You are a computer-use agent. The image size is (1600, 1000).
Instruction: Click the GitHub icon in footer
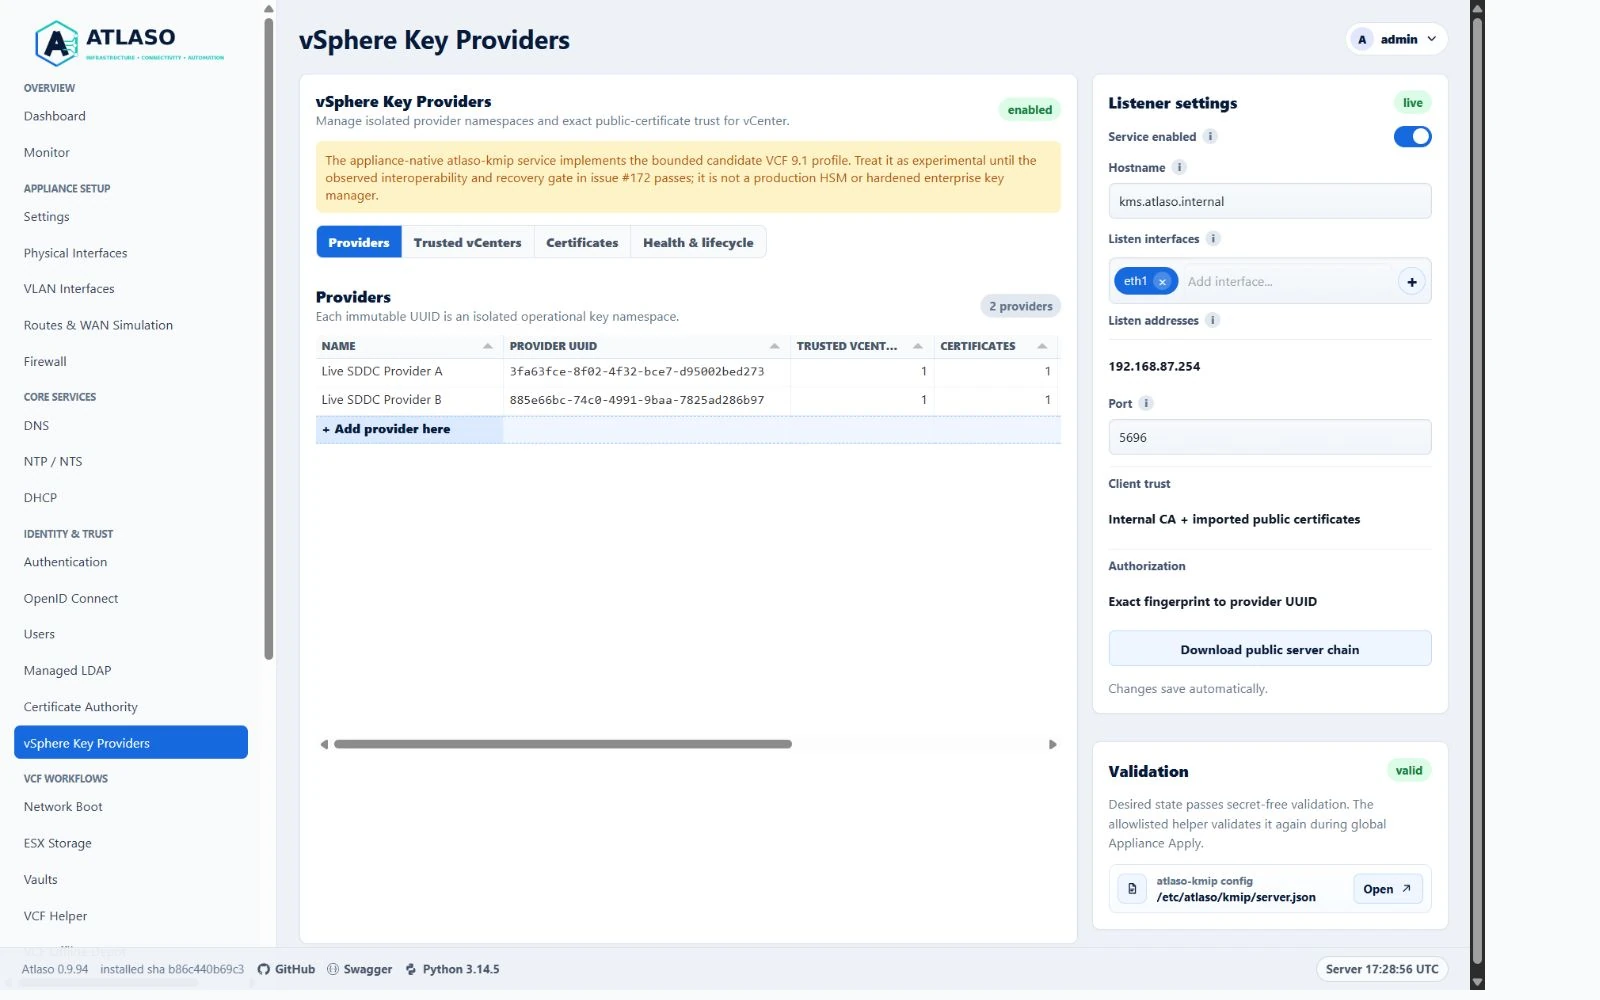(264, 969)
